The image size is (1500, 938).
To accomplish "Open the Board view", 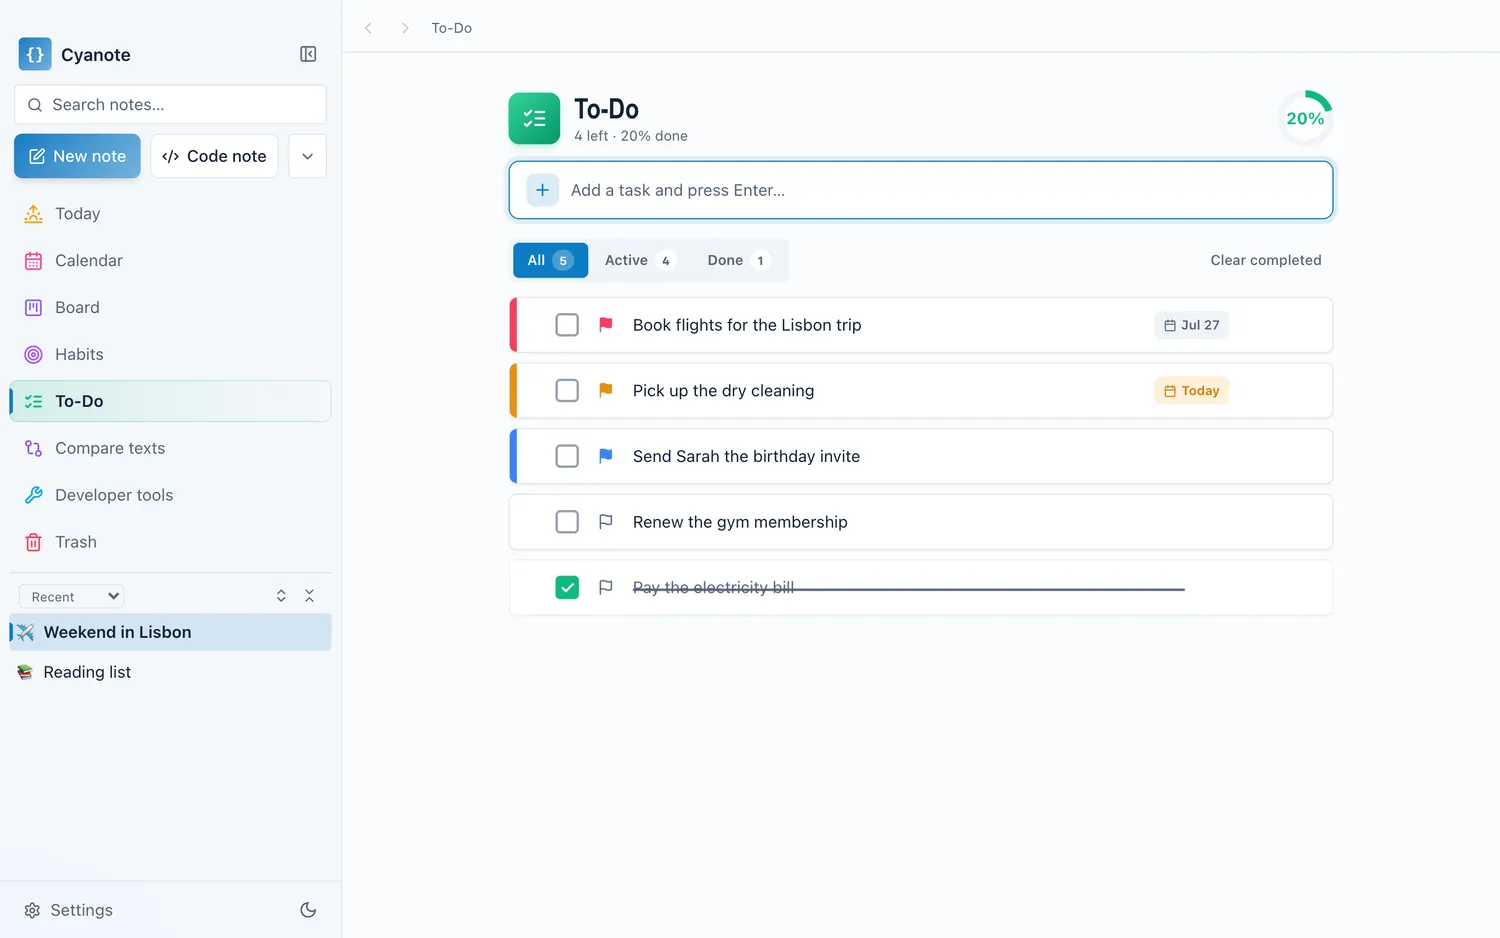I will point(170,308).
